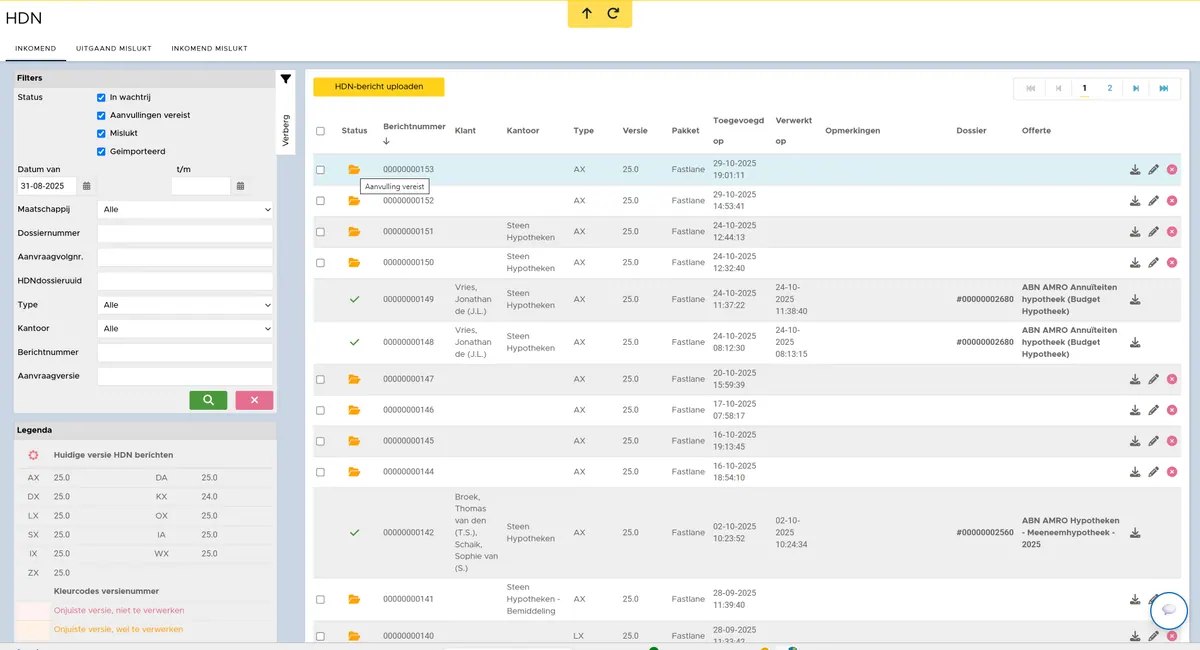Click the Aanvraagversie input field

click(x=185, y=376)
